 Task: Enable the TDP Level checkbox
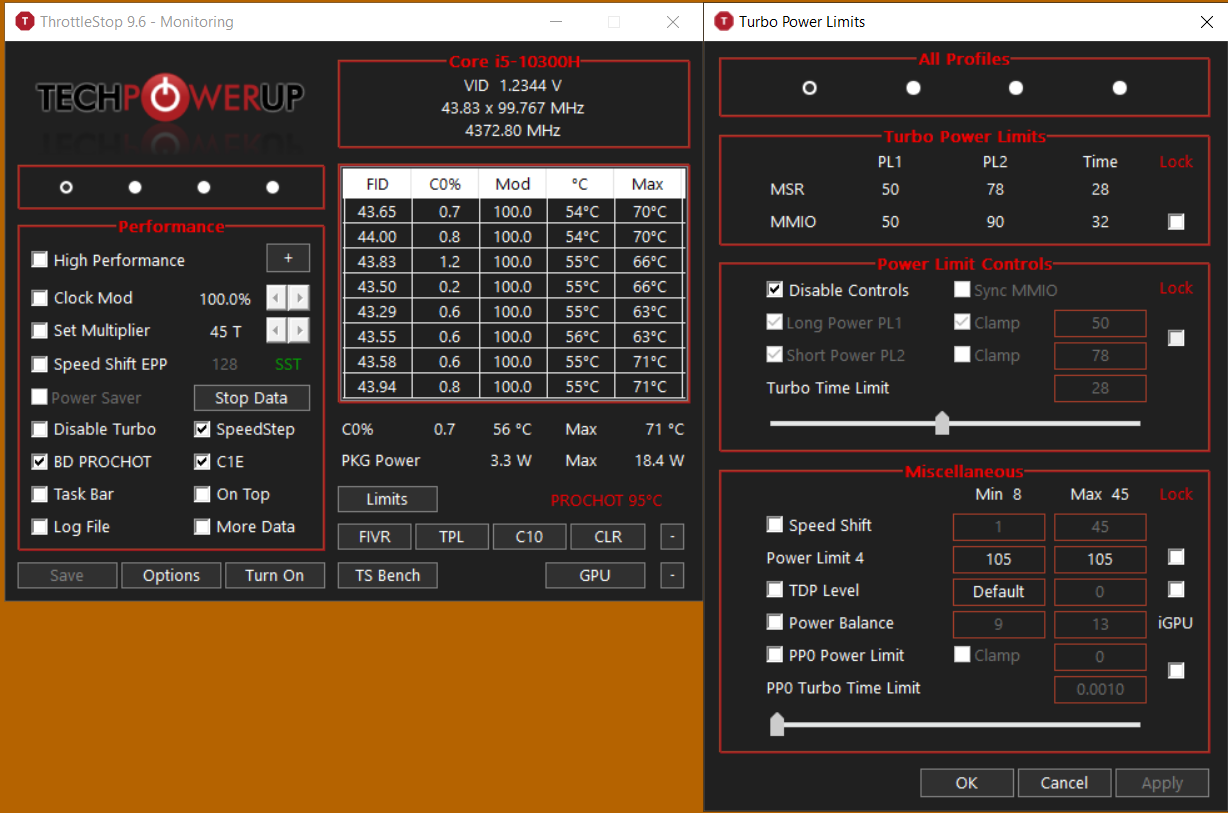[775, 590]
